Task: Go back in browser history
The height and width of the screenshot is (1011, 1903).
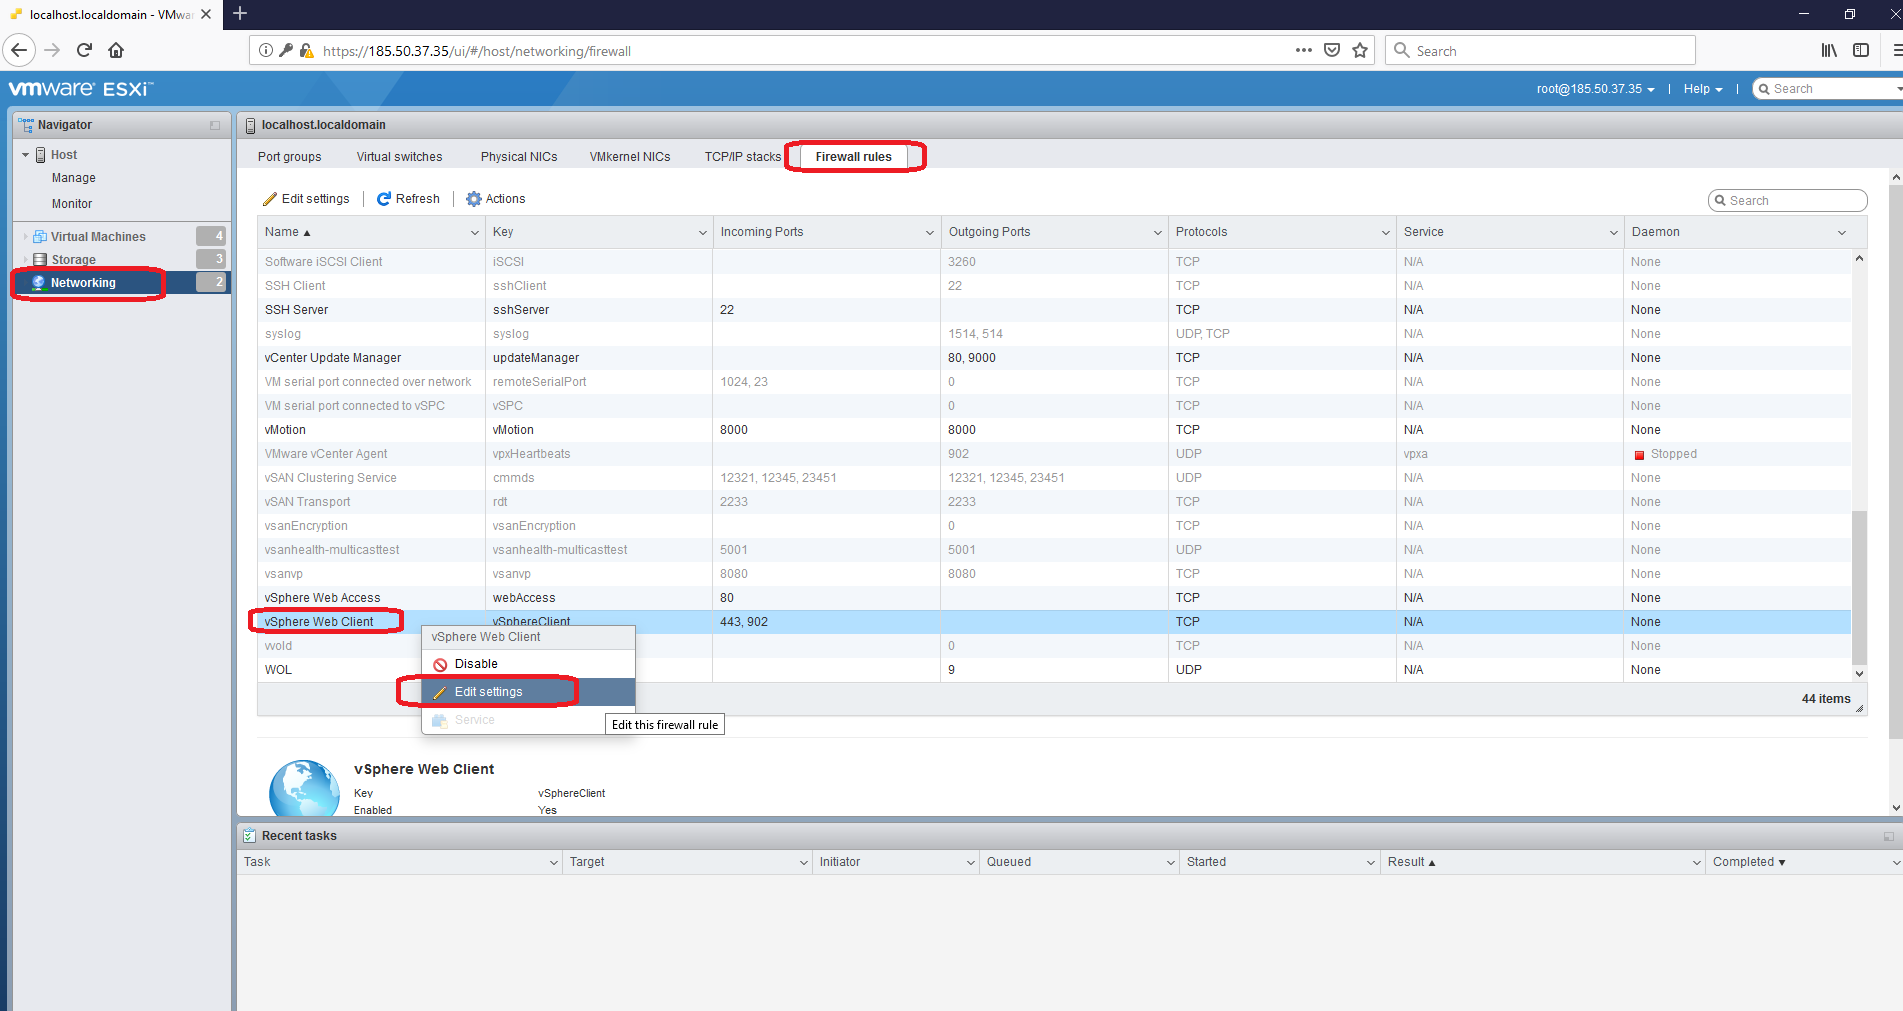Action: (18, 50)
